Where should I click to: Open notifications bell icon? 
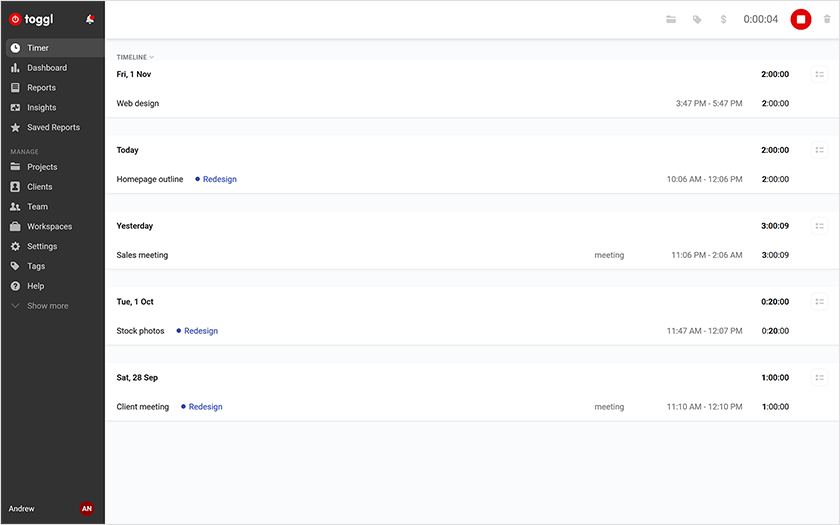90,19
